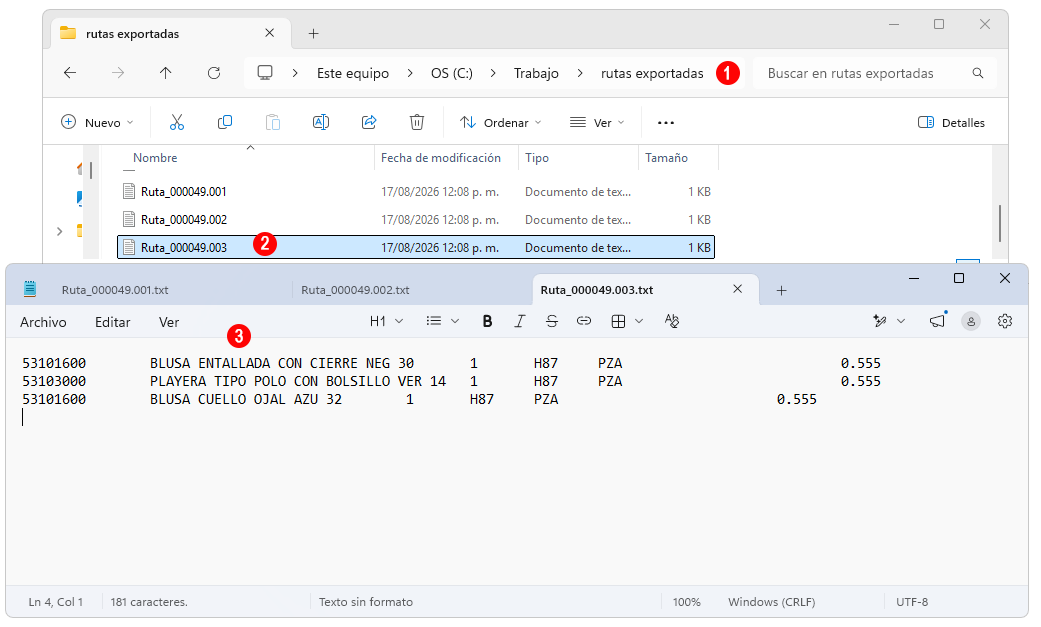
Task: Expand the navigation pane folder chevron
Action: 60,231
